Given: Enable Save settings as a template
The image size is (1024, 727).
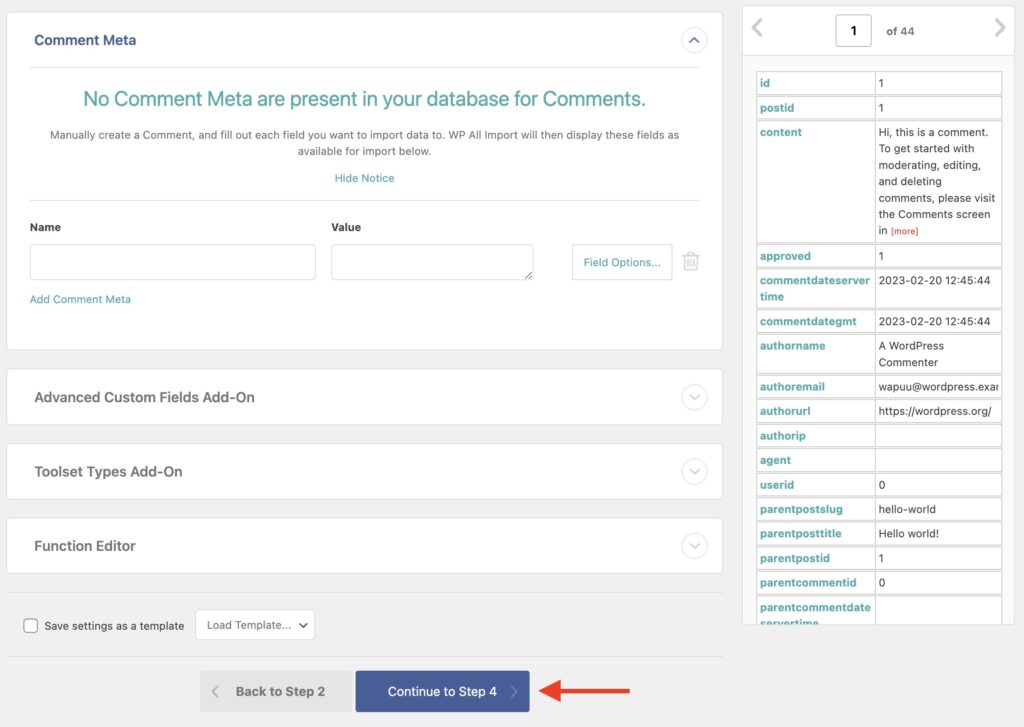Looking at the screenshot, I should 31,625.
